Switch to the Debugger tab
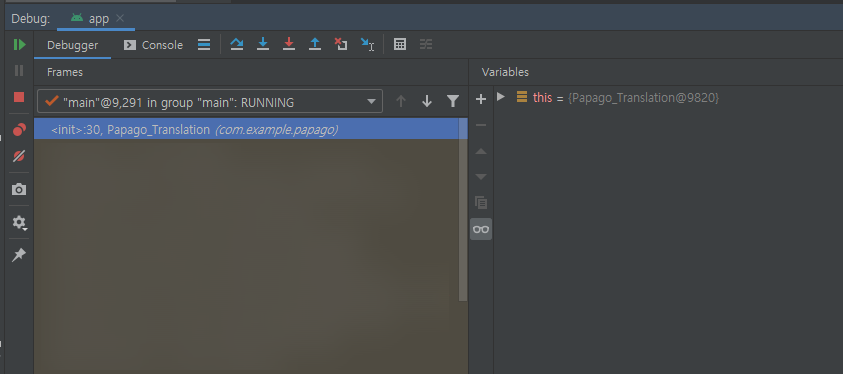843x374 pixels. pyautogui.click(x=73, y=45)
